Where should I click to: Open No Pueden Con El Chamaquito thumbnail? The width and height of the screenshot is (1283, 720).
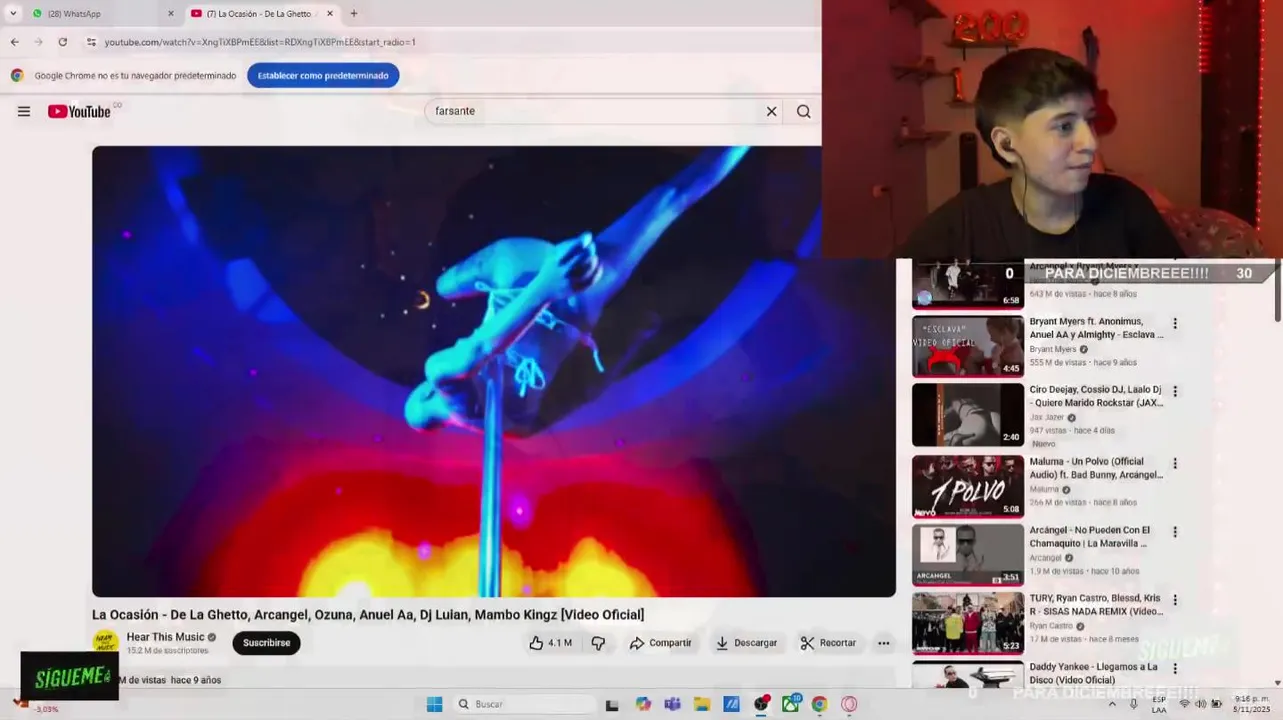tap(967, 555)
